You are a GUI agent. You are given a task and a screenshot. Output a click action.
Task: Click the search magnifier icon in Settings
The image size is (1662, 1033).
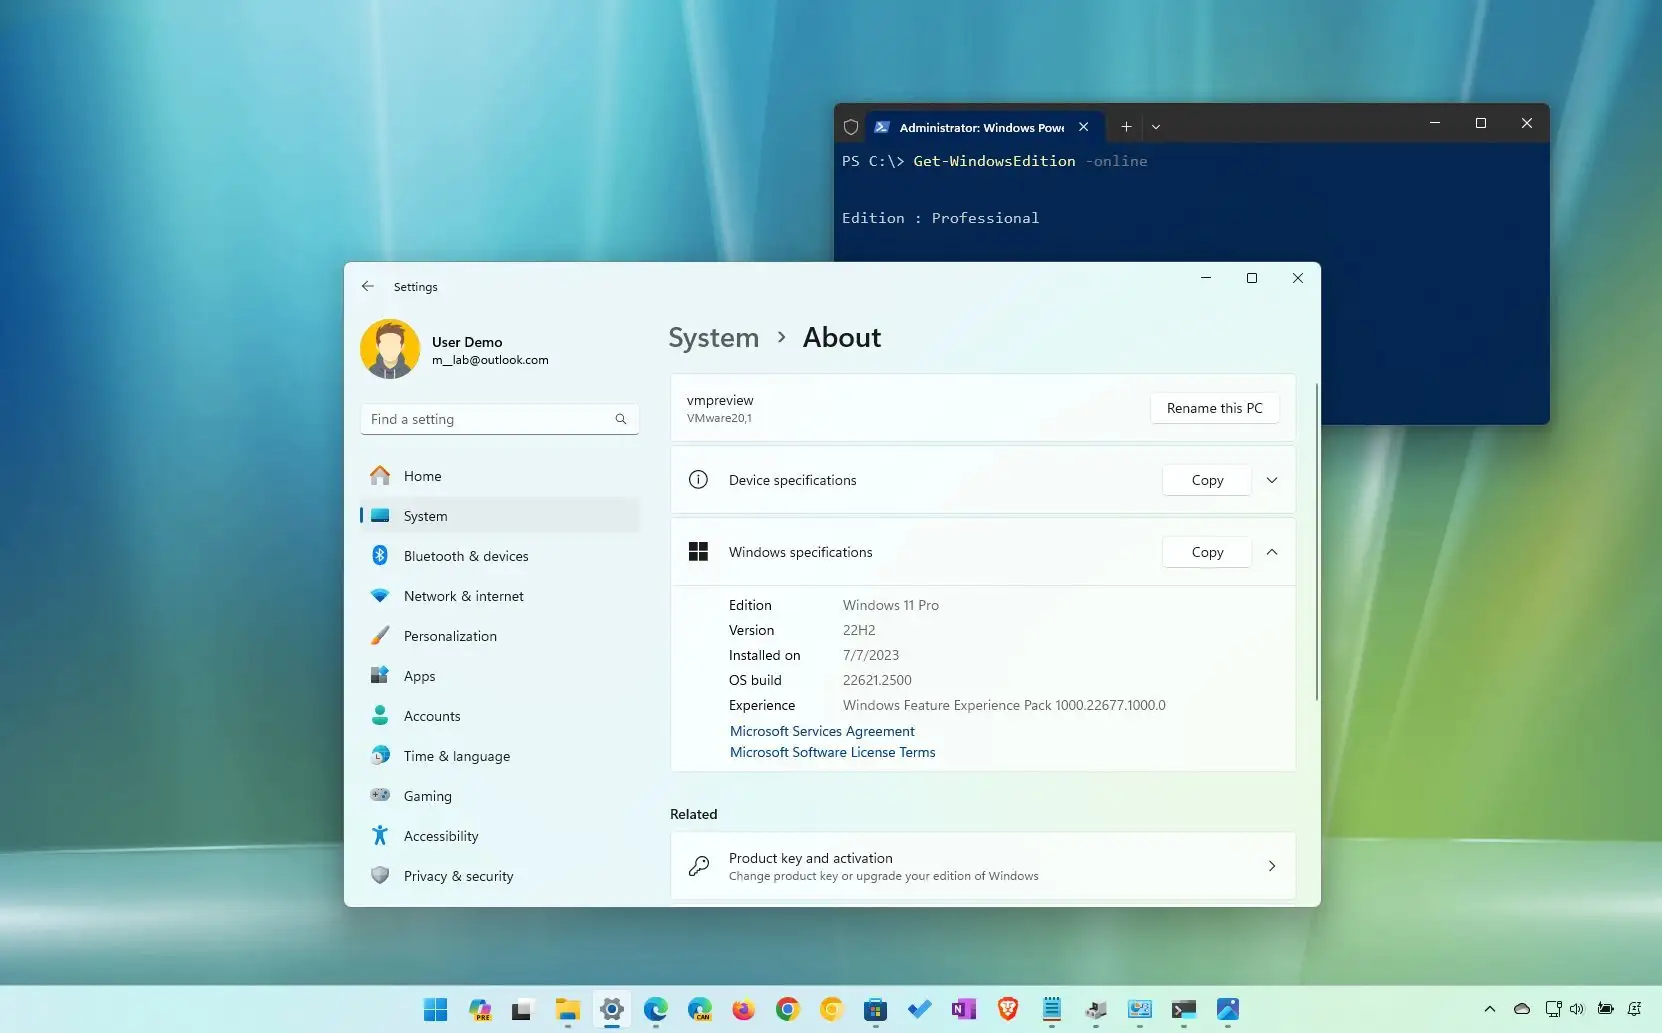click(x=621, y=419)
